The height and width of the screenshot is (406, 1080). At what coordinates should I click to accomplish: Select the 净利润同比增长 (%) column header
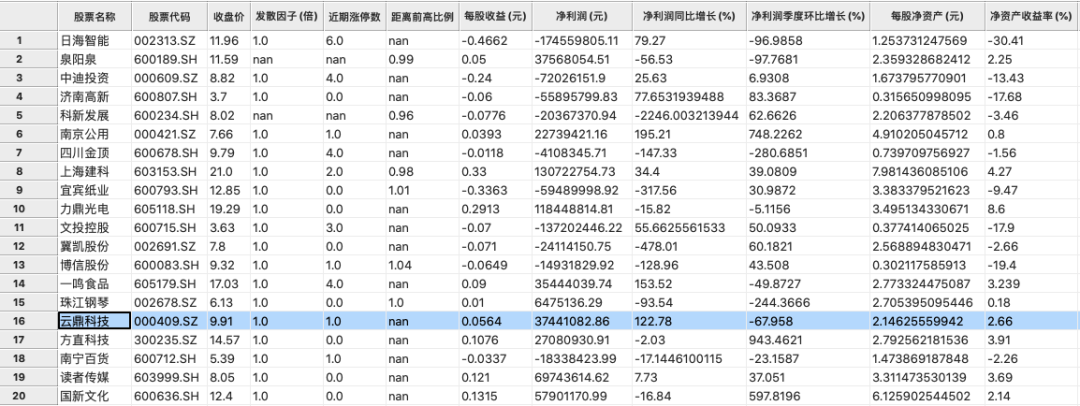point(687,15)
